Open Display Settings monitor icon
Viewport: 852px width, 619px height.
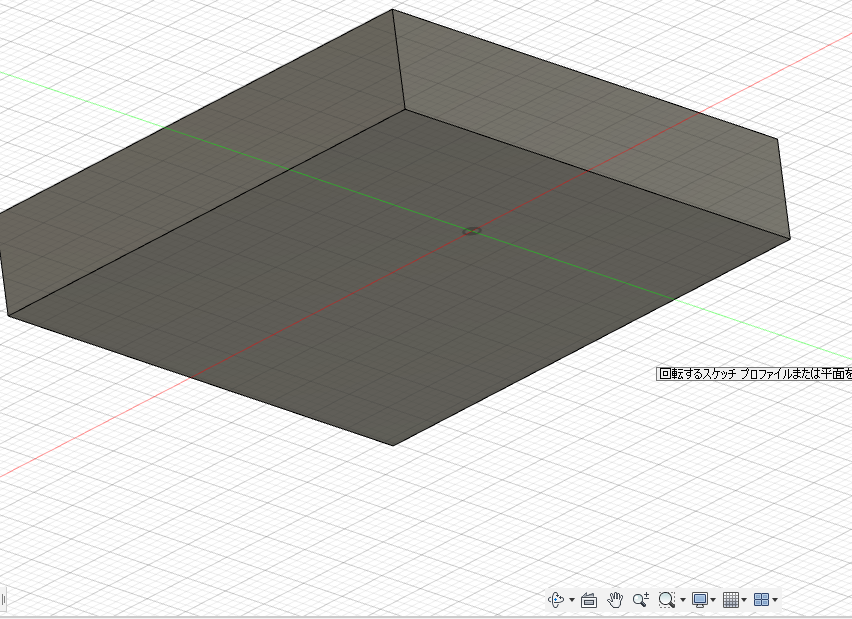tap(700, 600)
